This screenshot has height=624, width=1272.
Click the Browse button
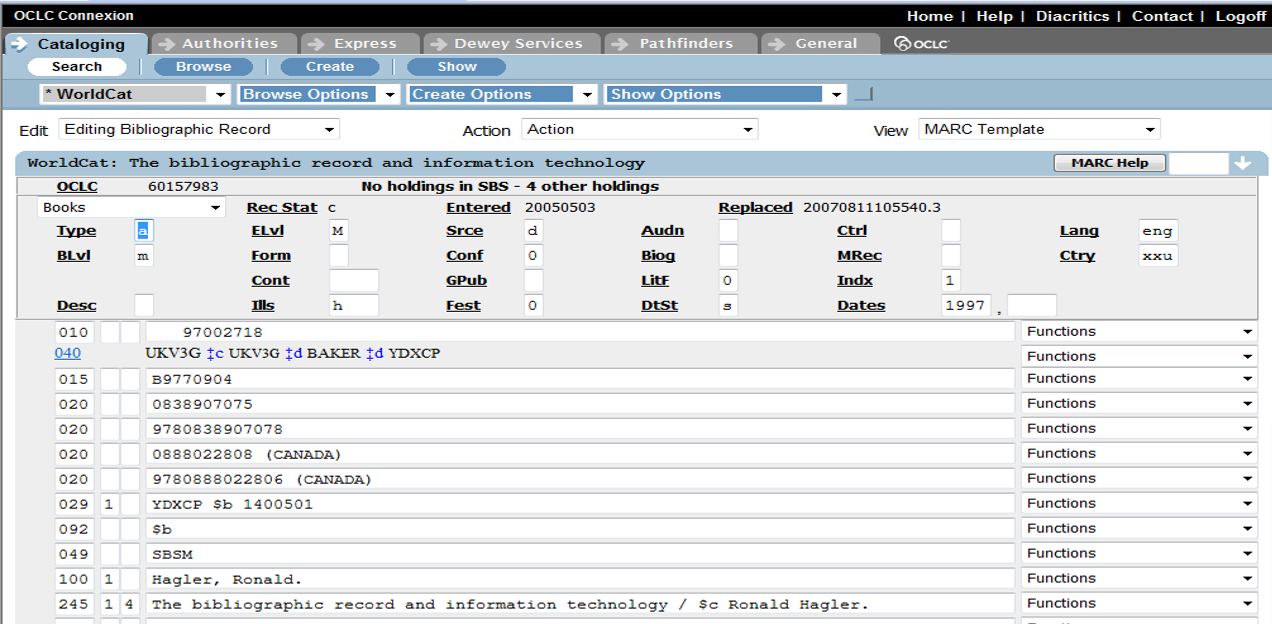point(203,67)
